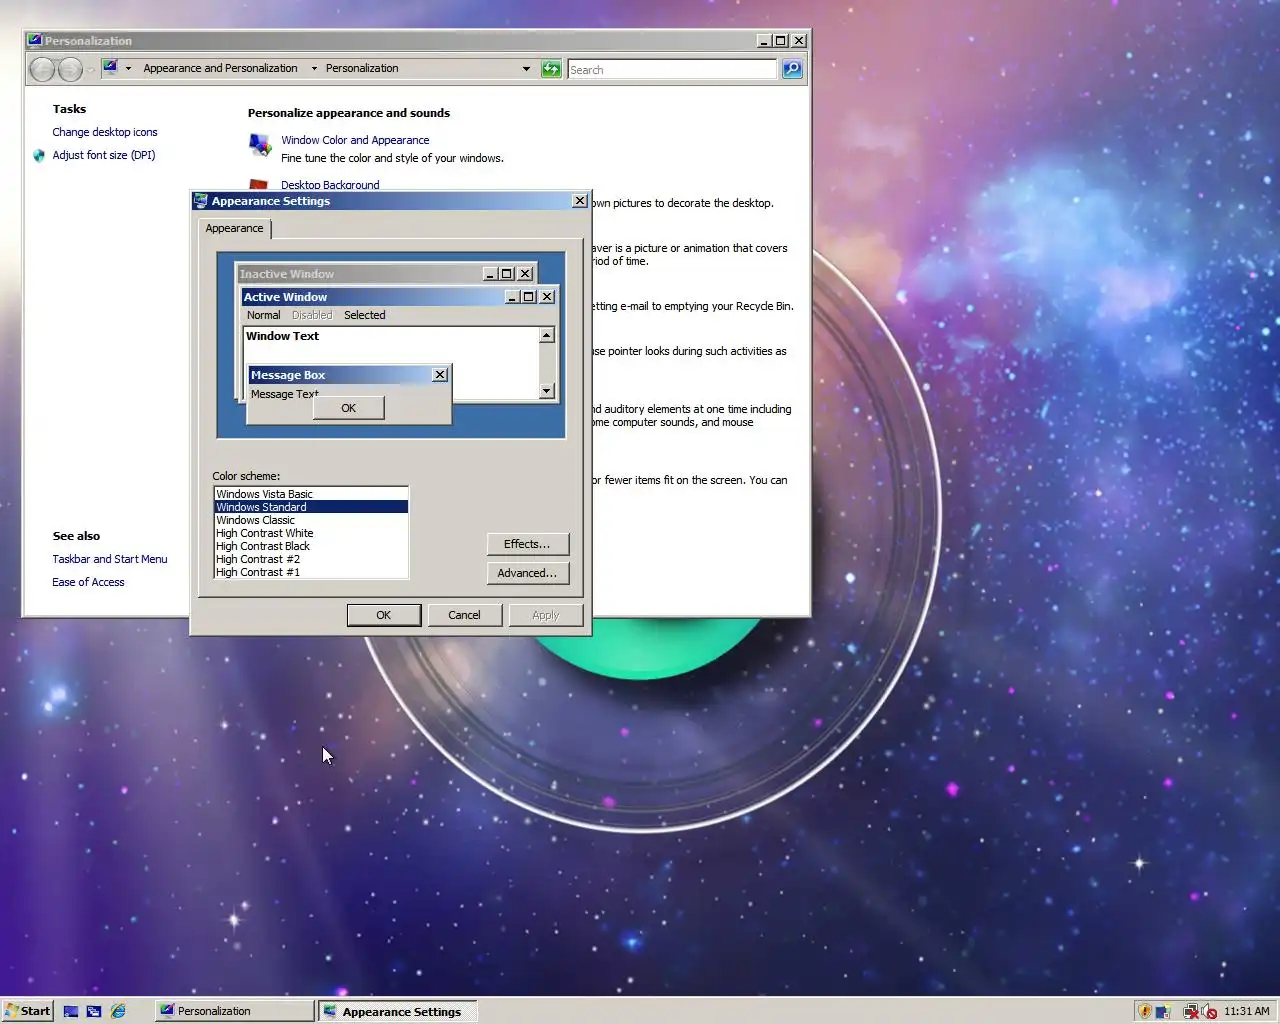1280x1024 pixels.
Task: Open the address bar history dropdown
Action: point(526,69)
